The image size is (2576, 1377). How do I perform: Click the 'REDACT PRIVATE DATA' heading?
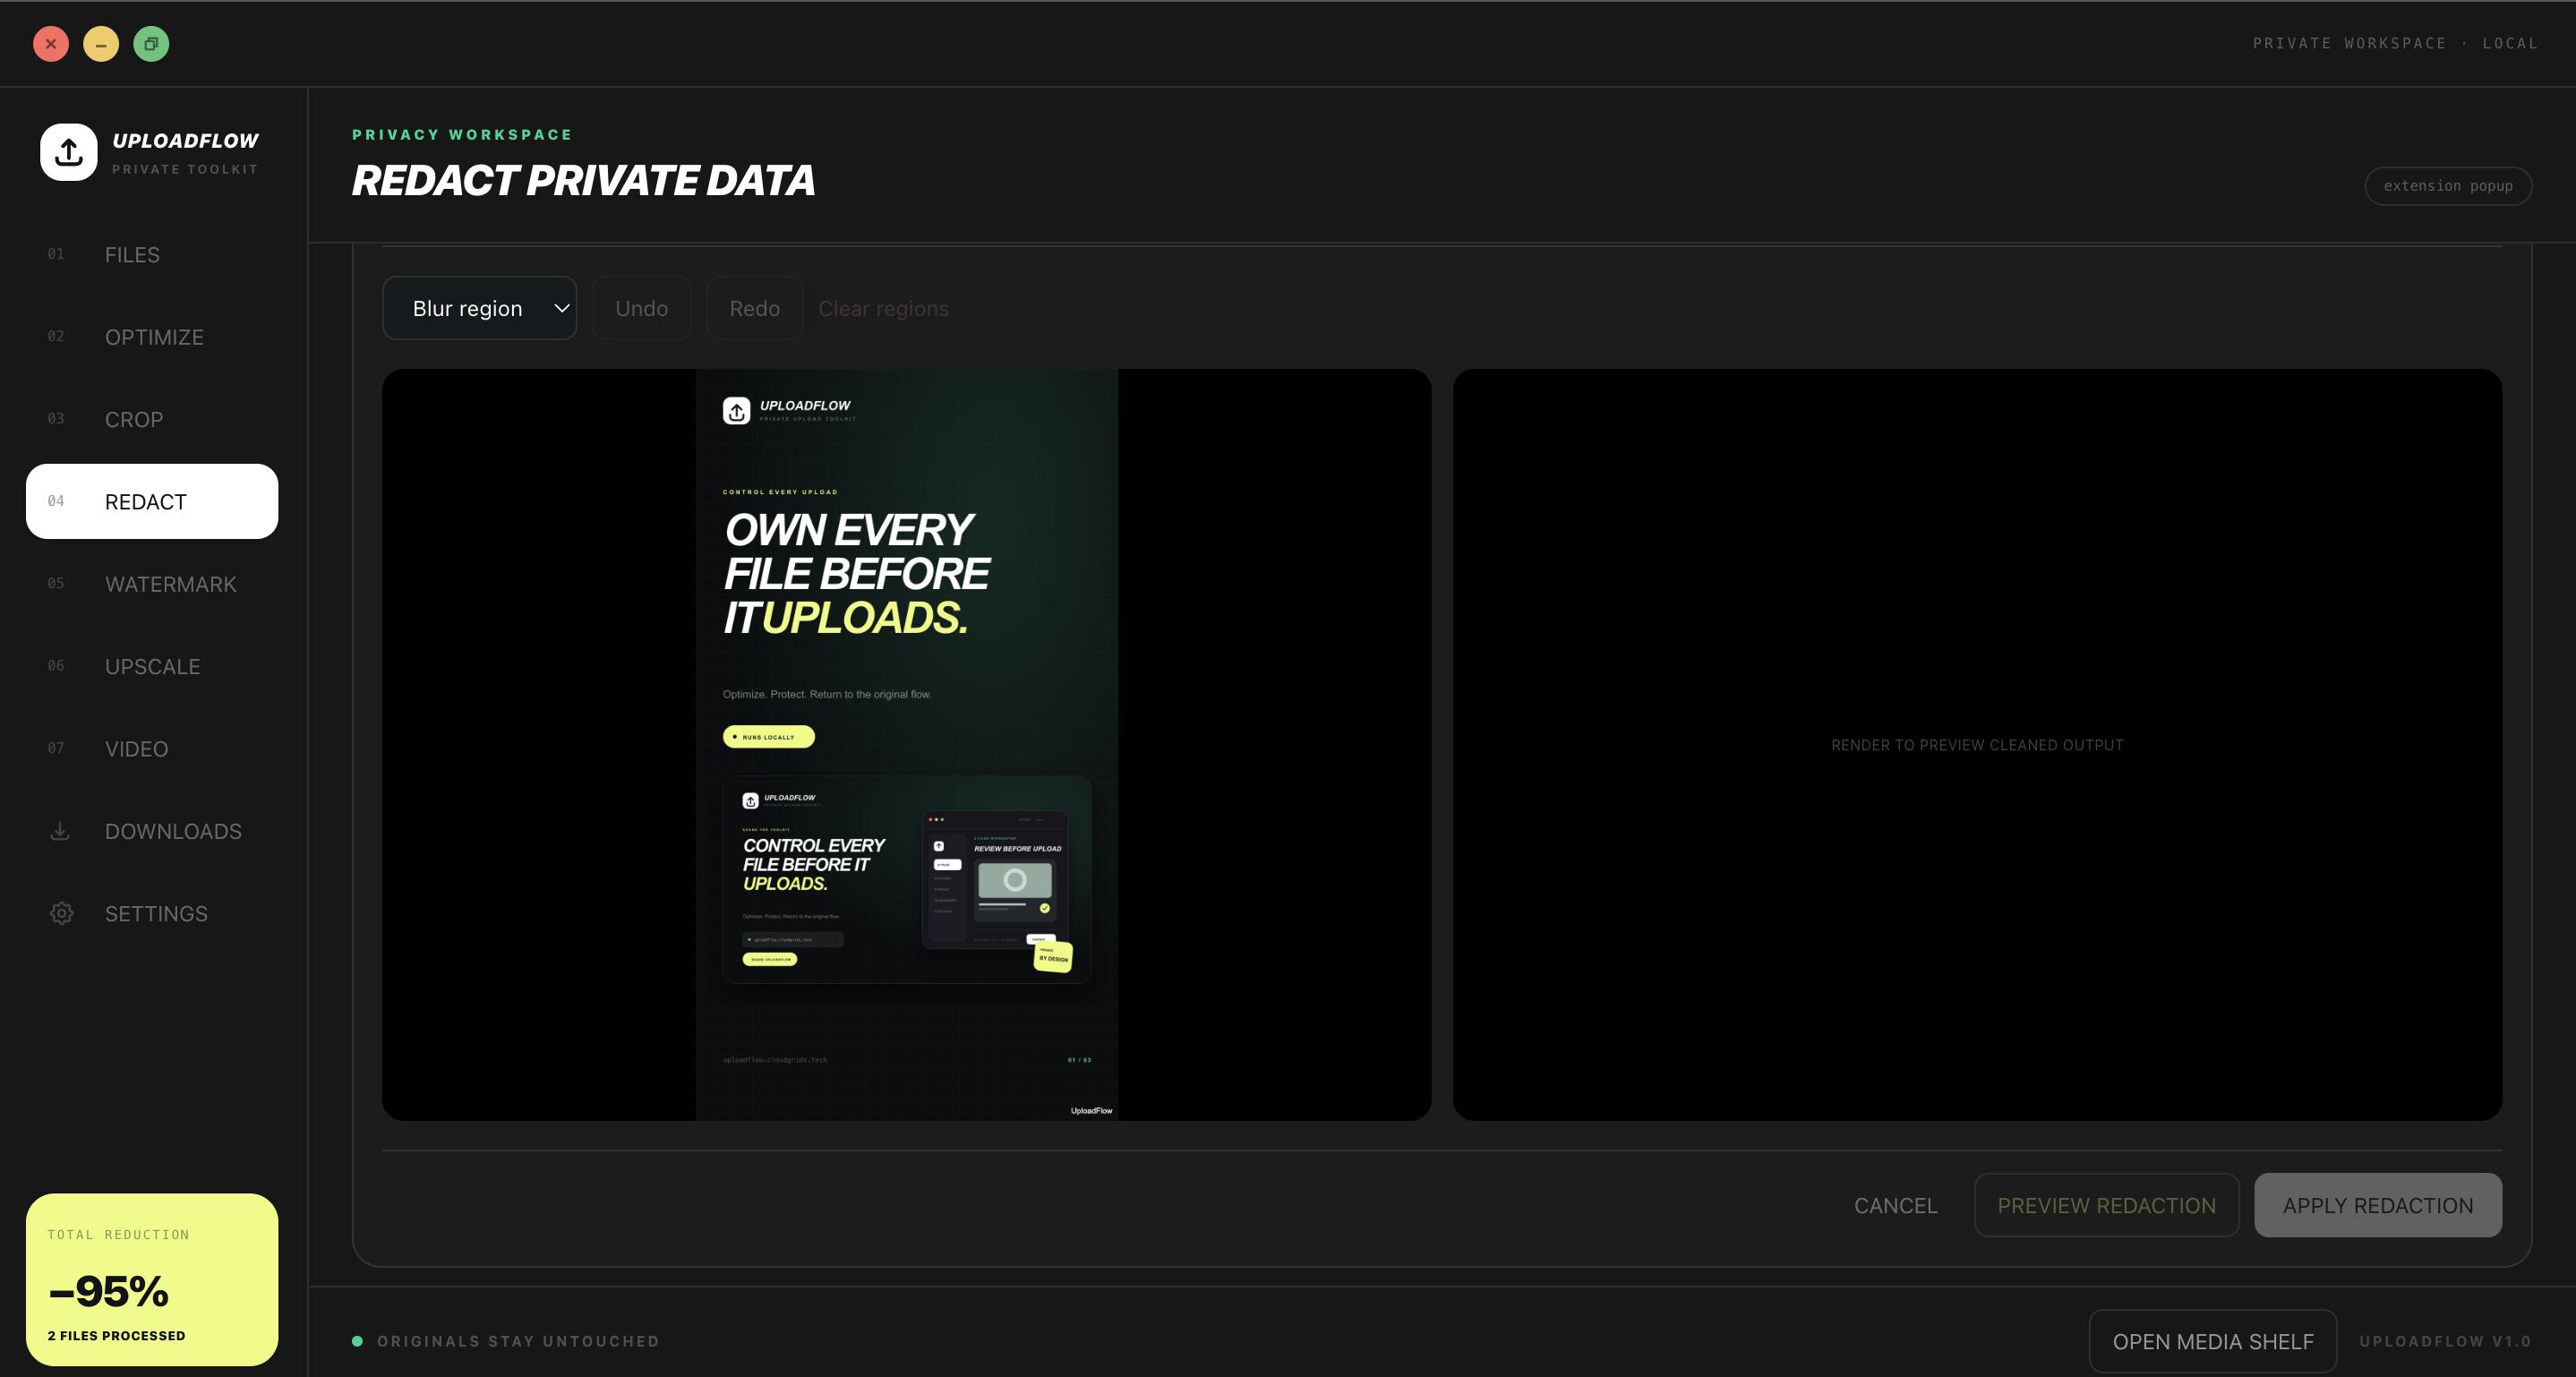[x=583, y=181]
